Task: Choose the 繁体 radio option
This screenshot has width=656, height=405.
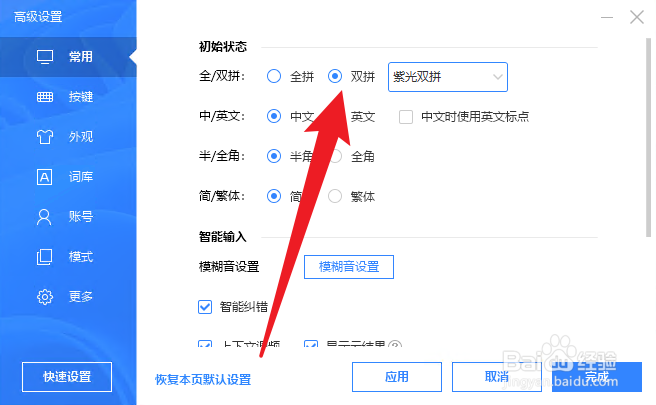Action: 335,196
